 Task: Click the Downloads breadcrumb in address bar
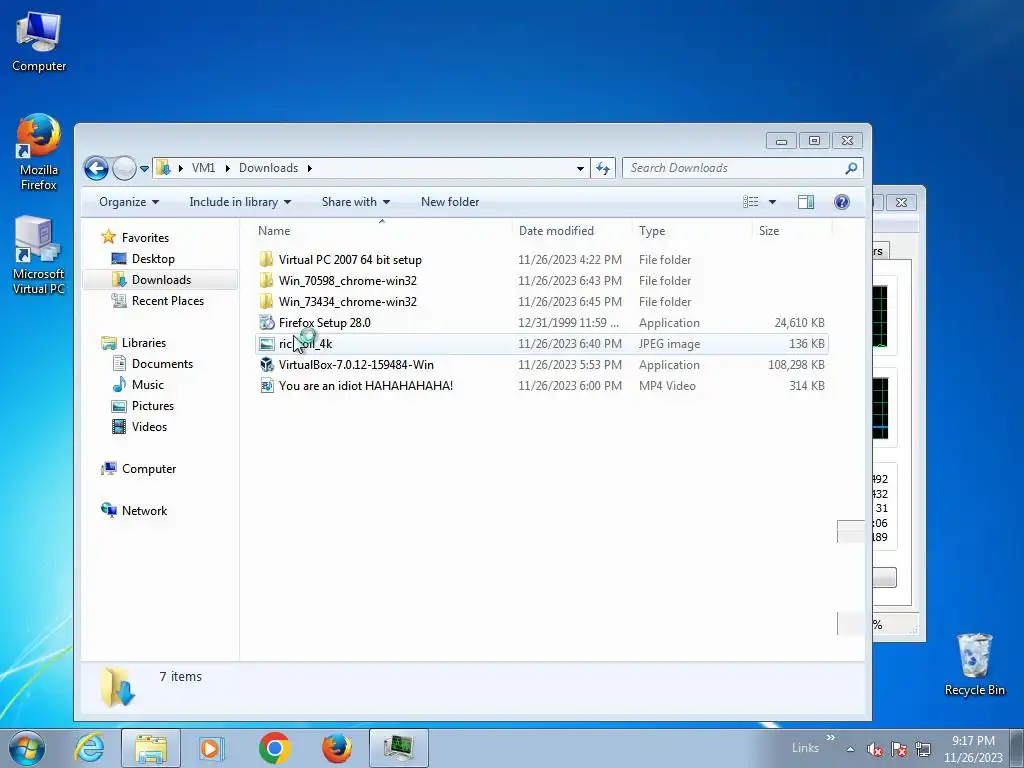(268, 168)
